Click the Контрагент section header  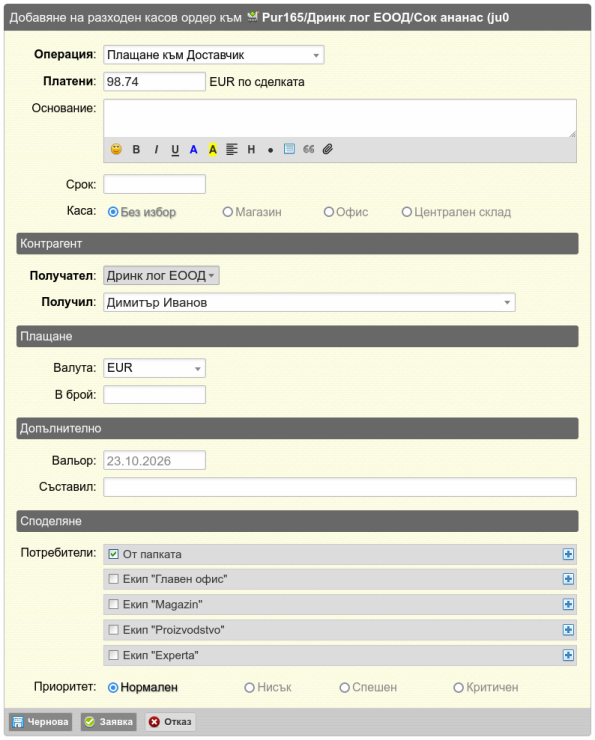(x=297, y=244)
